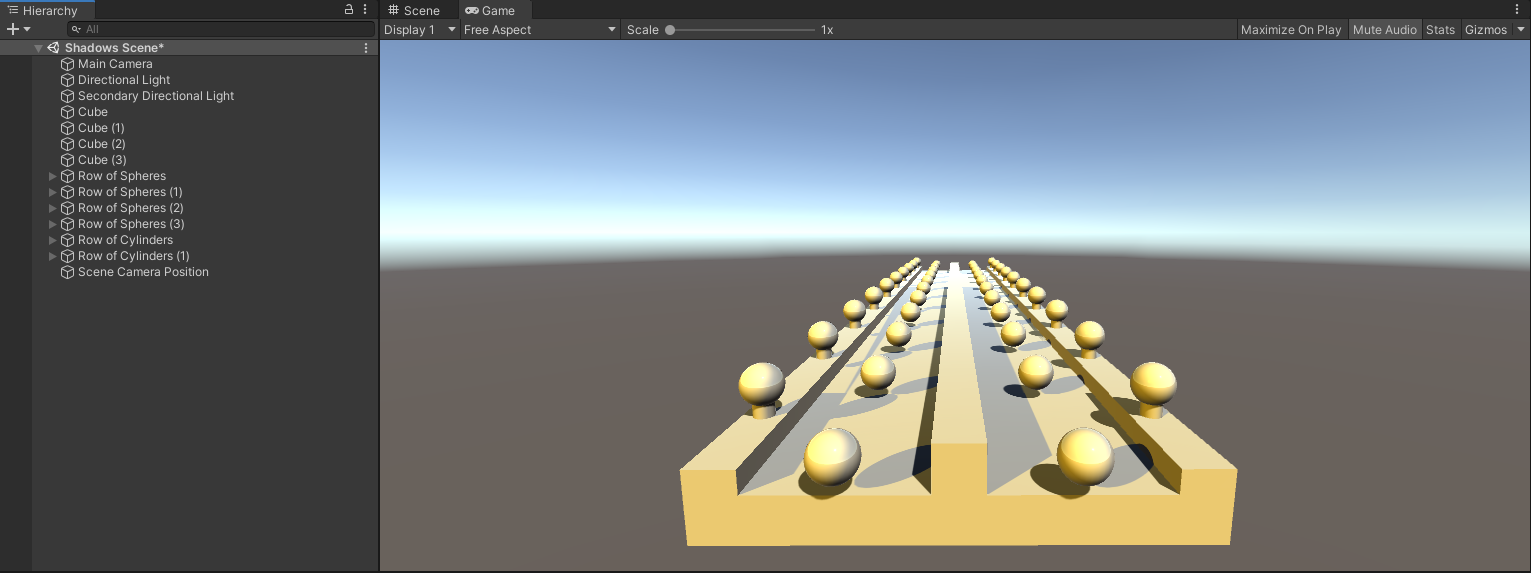1531x573 pixels.
Task: Select Scene Camera Position in Hierarchy
Action: [143, 272]
